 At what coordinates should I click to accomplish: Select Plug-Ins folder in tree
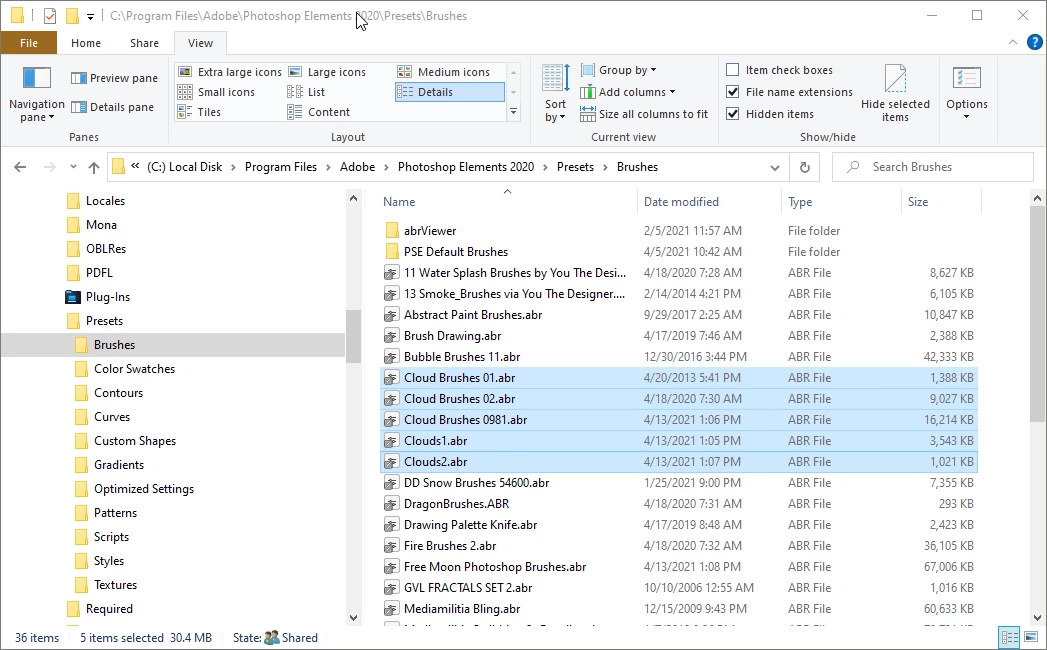tap(108, 297)
